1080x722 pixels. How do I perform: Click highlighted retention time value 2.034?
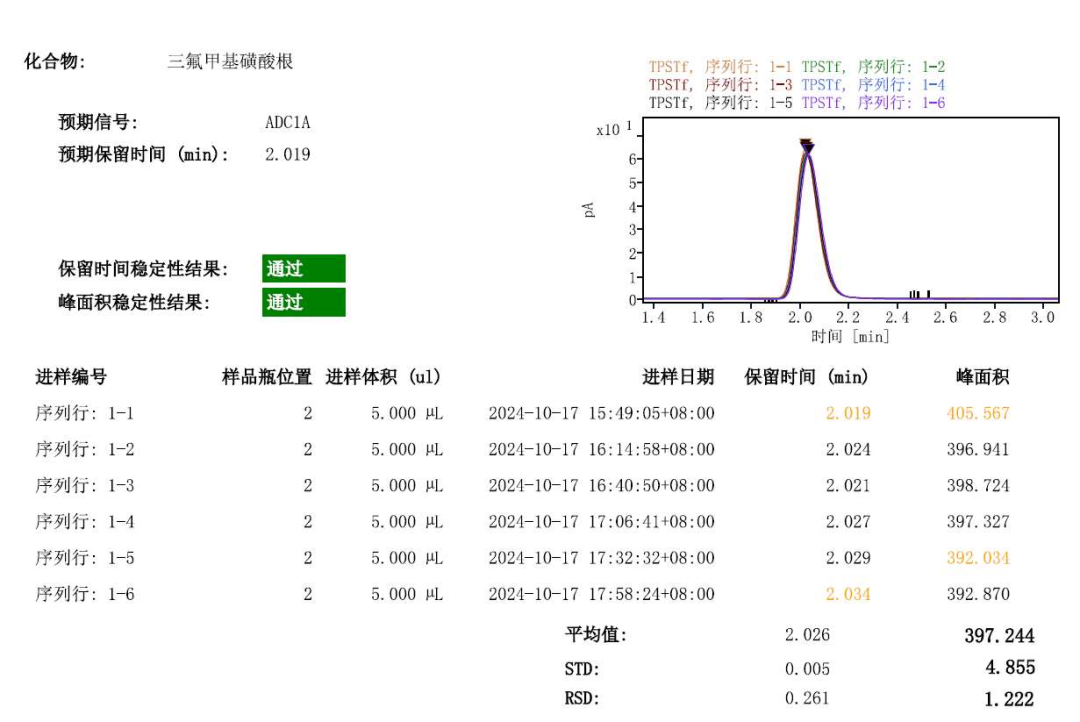tap(847, 594)
